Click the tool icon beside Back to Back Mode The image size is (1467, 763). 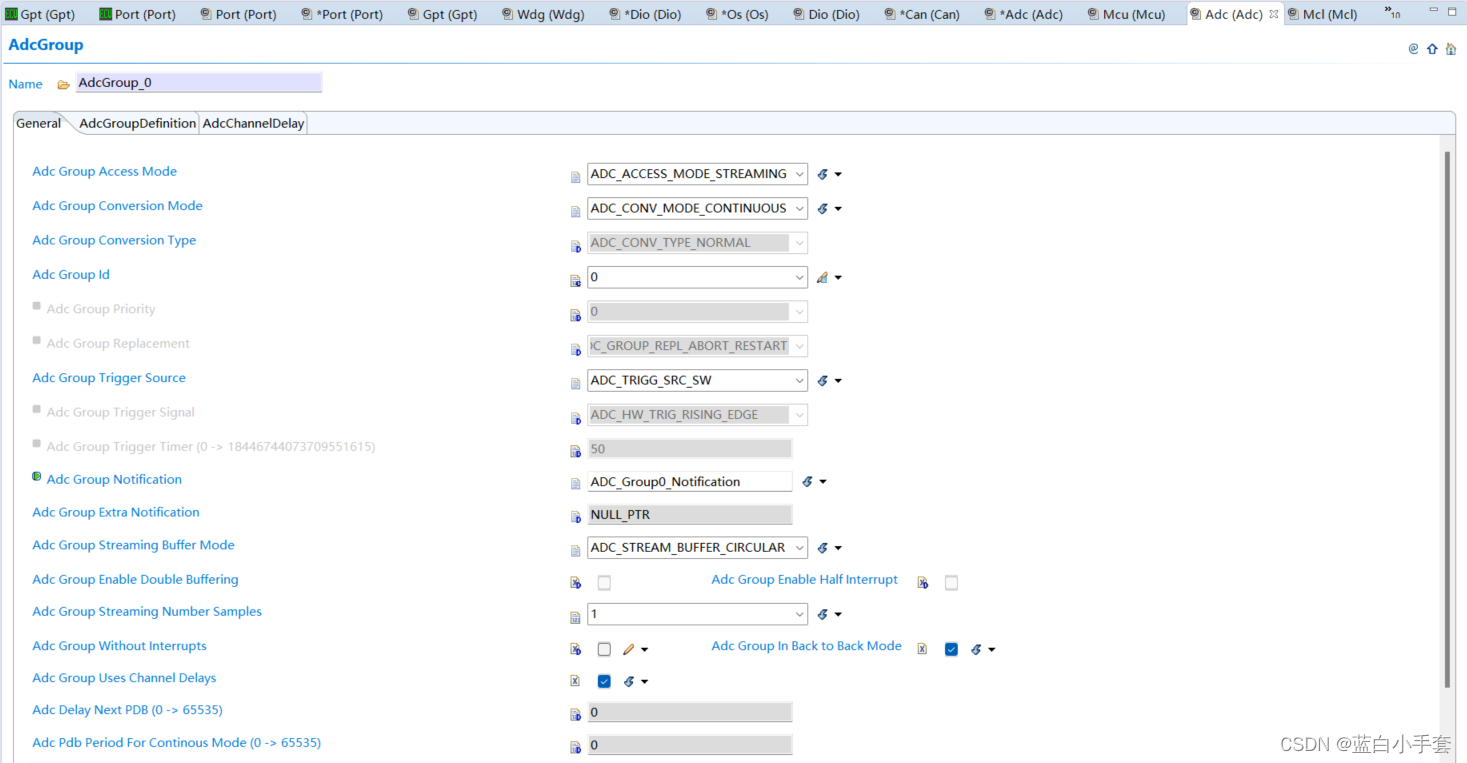(x=976, y=650)
